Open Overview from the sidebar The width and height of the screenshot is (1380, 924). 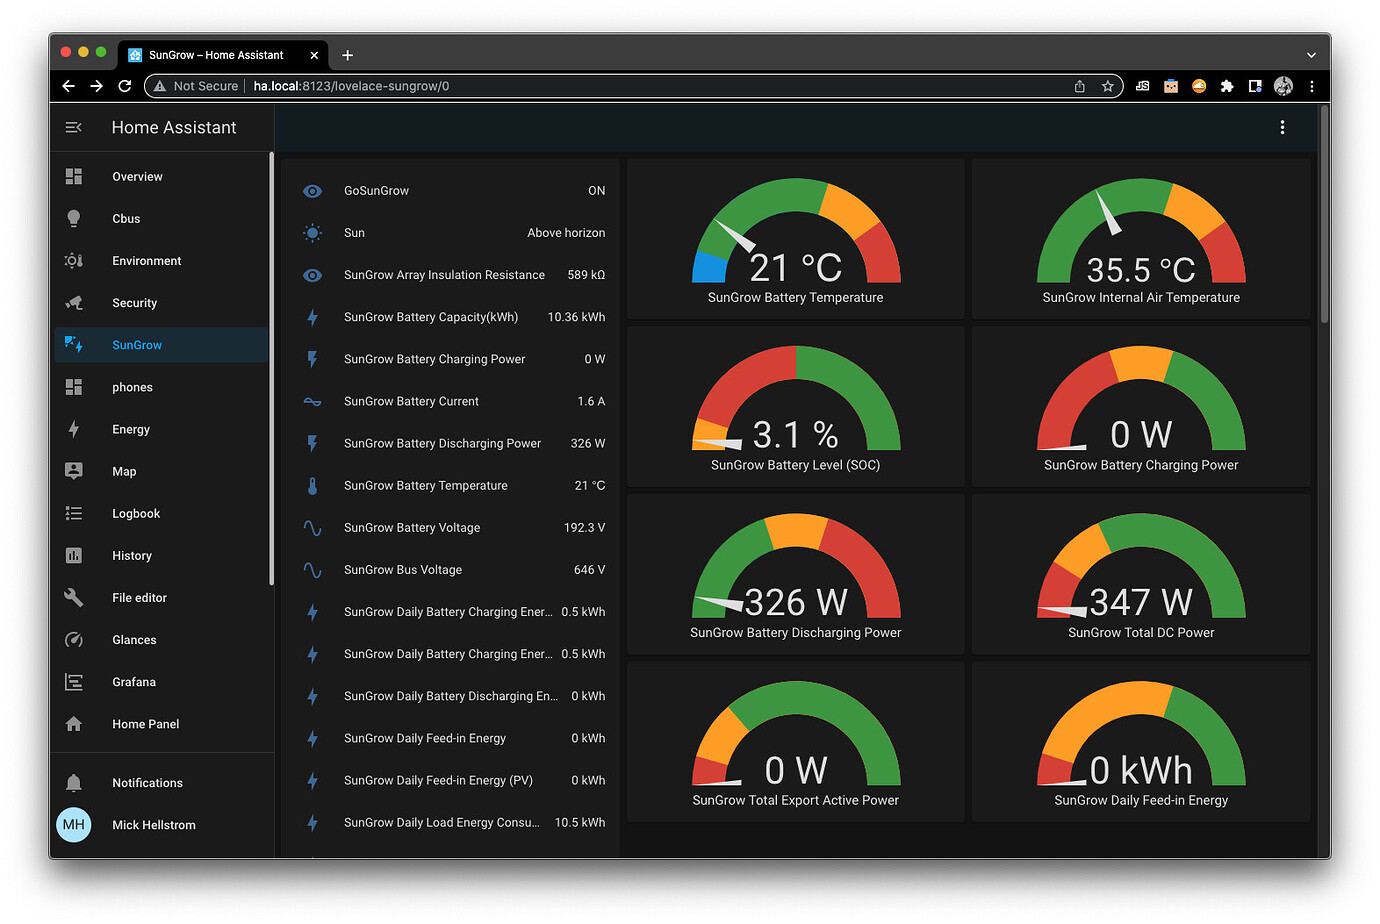pyautogui.click(x=160, y=176)
